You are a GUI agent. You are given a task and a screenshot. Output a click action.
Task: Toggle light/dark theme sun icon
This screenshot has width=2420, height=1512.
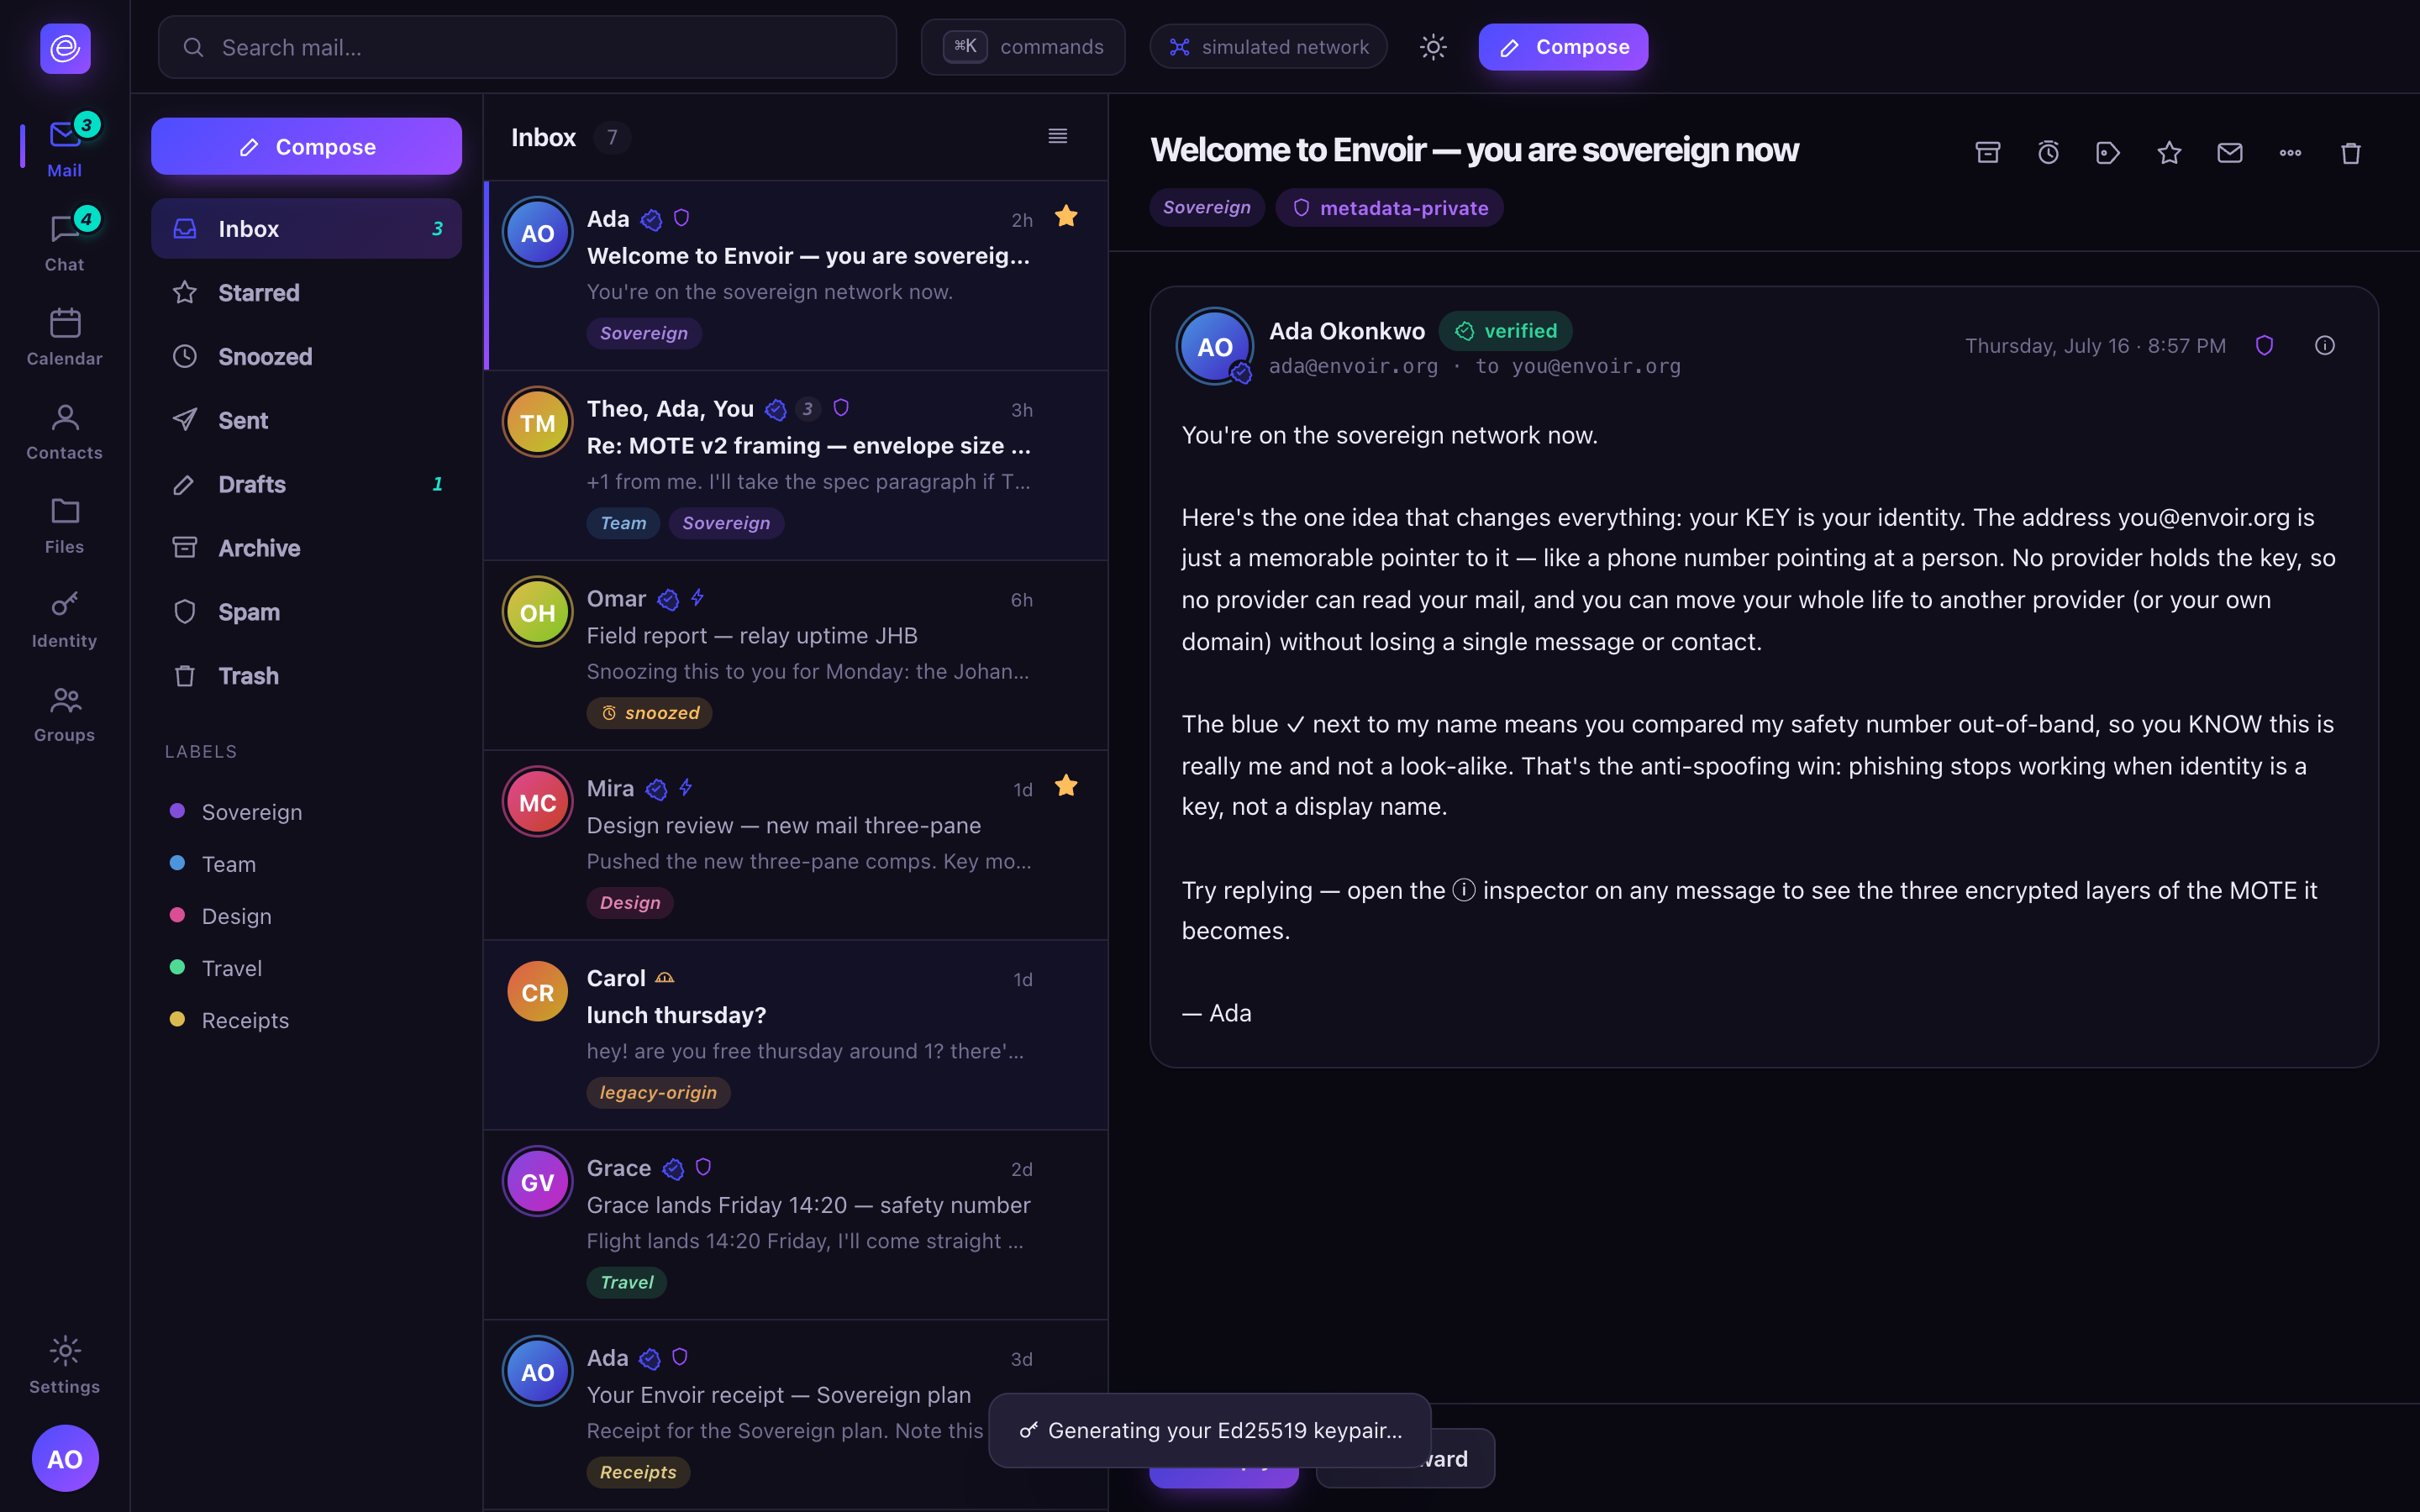(1433, 47)
